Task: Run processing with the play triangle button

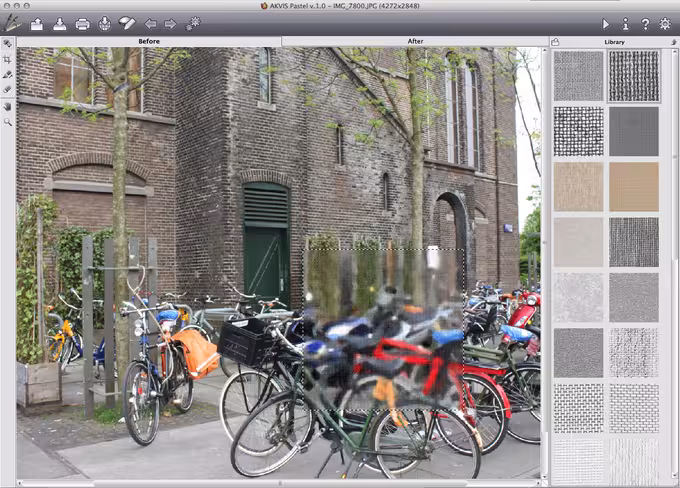Action: [605, 24]
